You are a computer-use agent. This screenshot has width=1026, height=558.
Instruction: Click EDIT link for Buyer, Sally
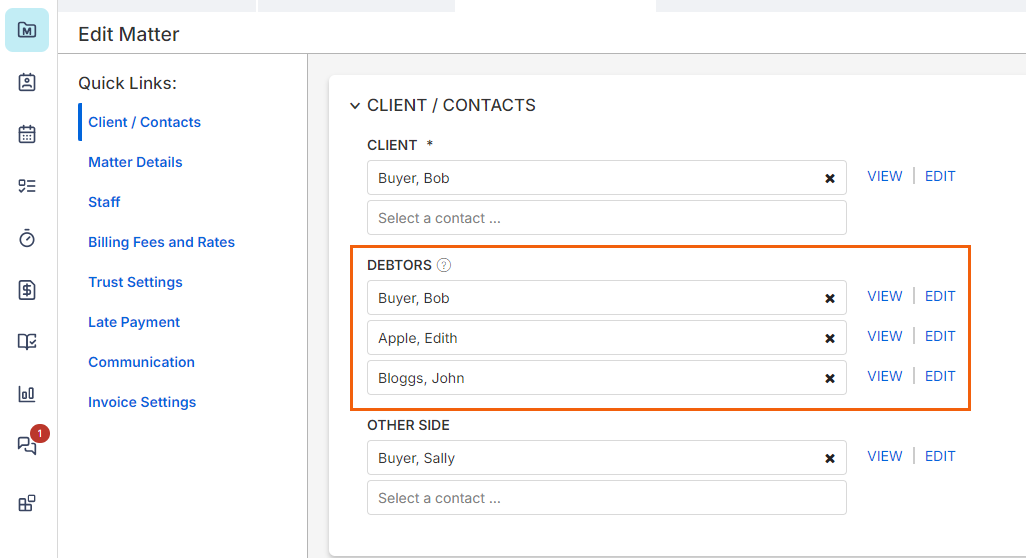click(940, 456)
